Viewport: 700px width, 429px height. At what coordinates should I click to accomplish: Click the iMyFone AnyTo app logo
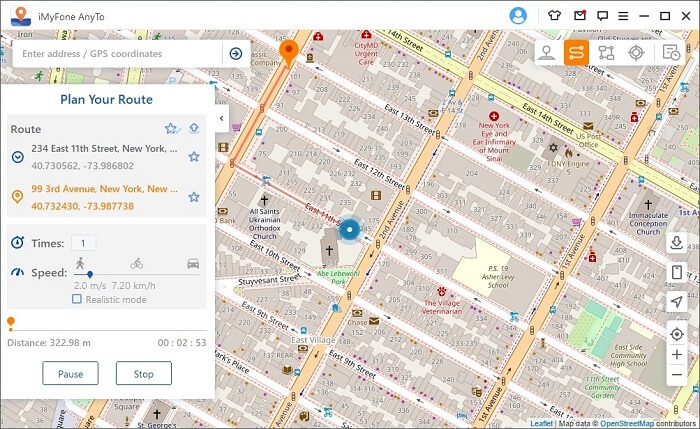(21, 16)
